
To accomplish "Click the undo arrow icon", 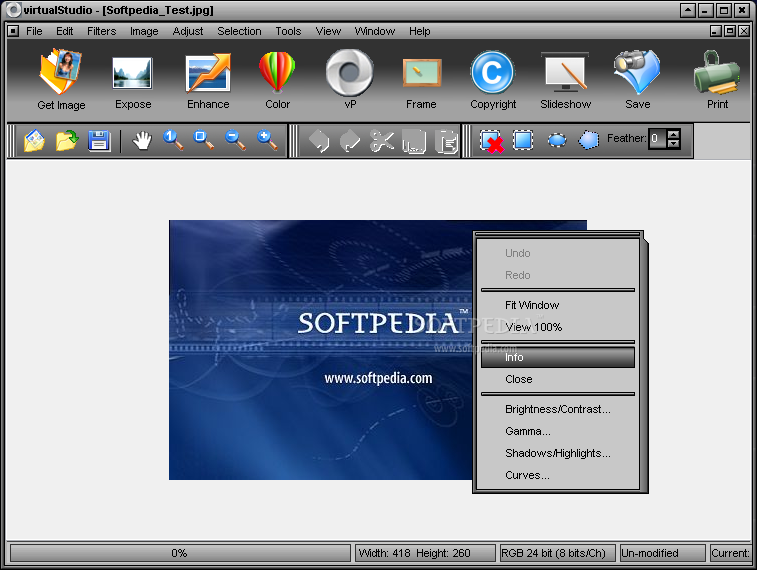I will [x=319, y=141].
